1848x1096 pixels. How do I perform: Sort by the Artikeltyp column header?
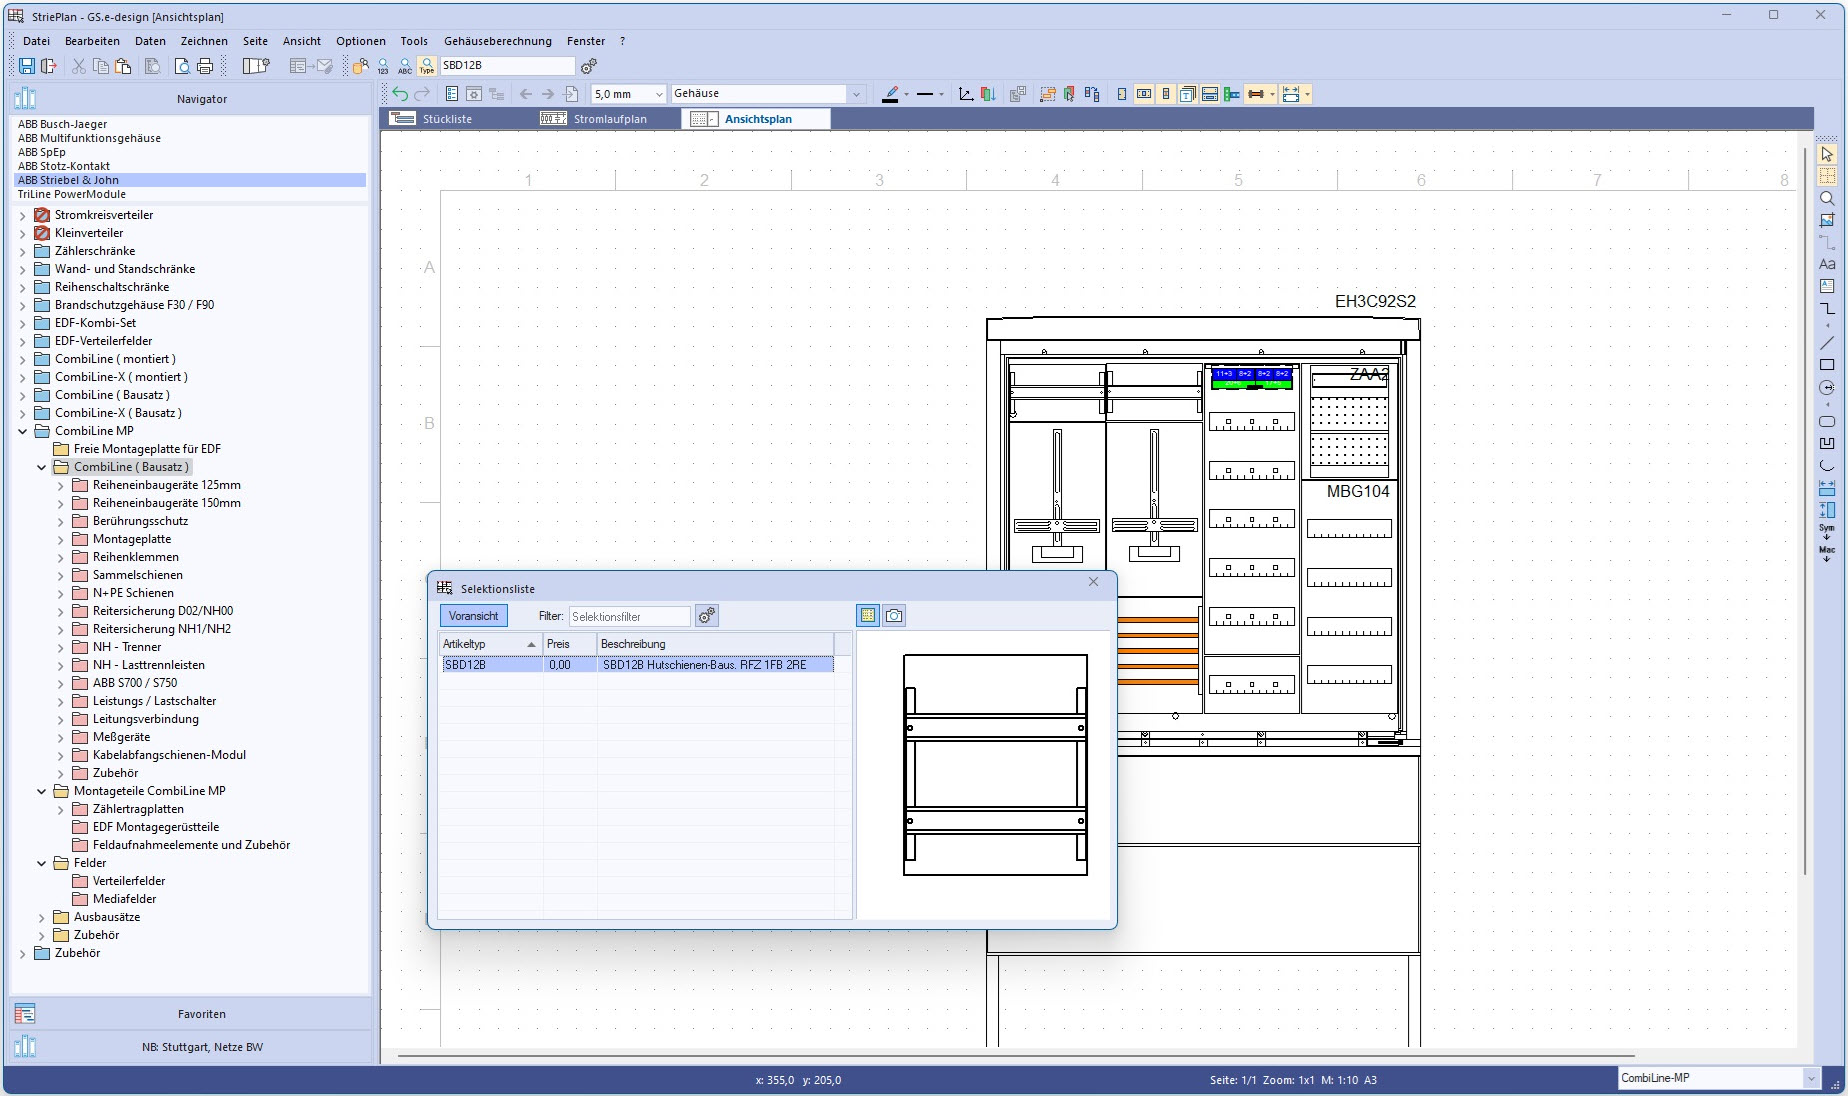pos(490,644)
